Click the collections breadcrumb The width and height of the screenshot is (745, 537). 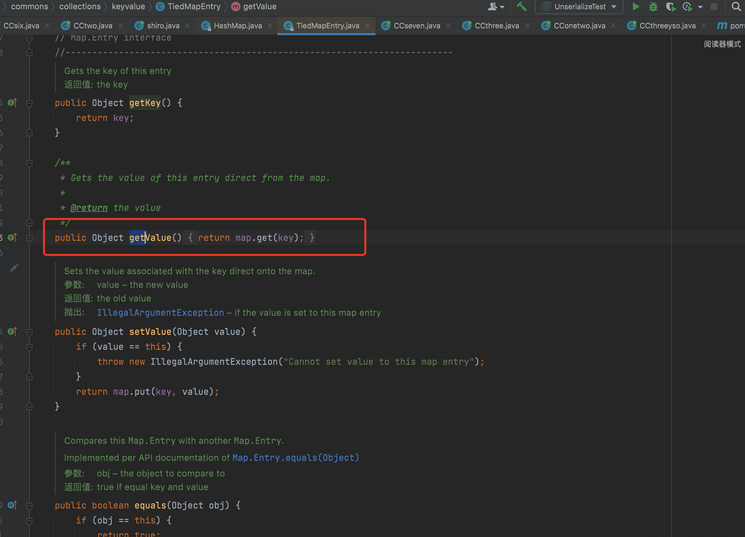[x=80, y=7]
